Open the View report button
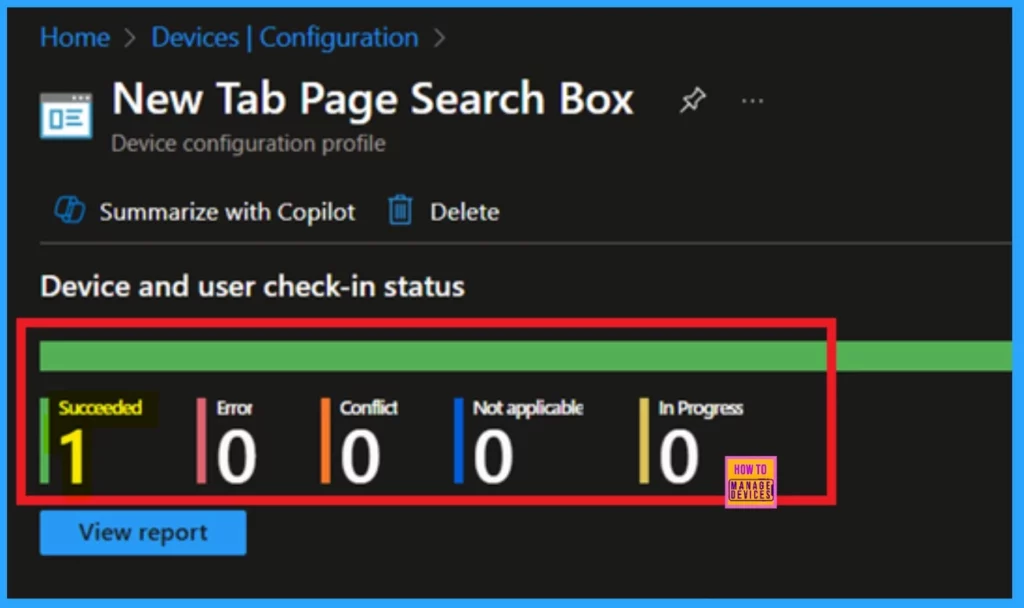1024x608 pixels. coord(143,532)
